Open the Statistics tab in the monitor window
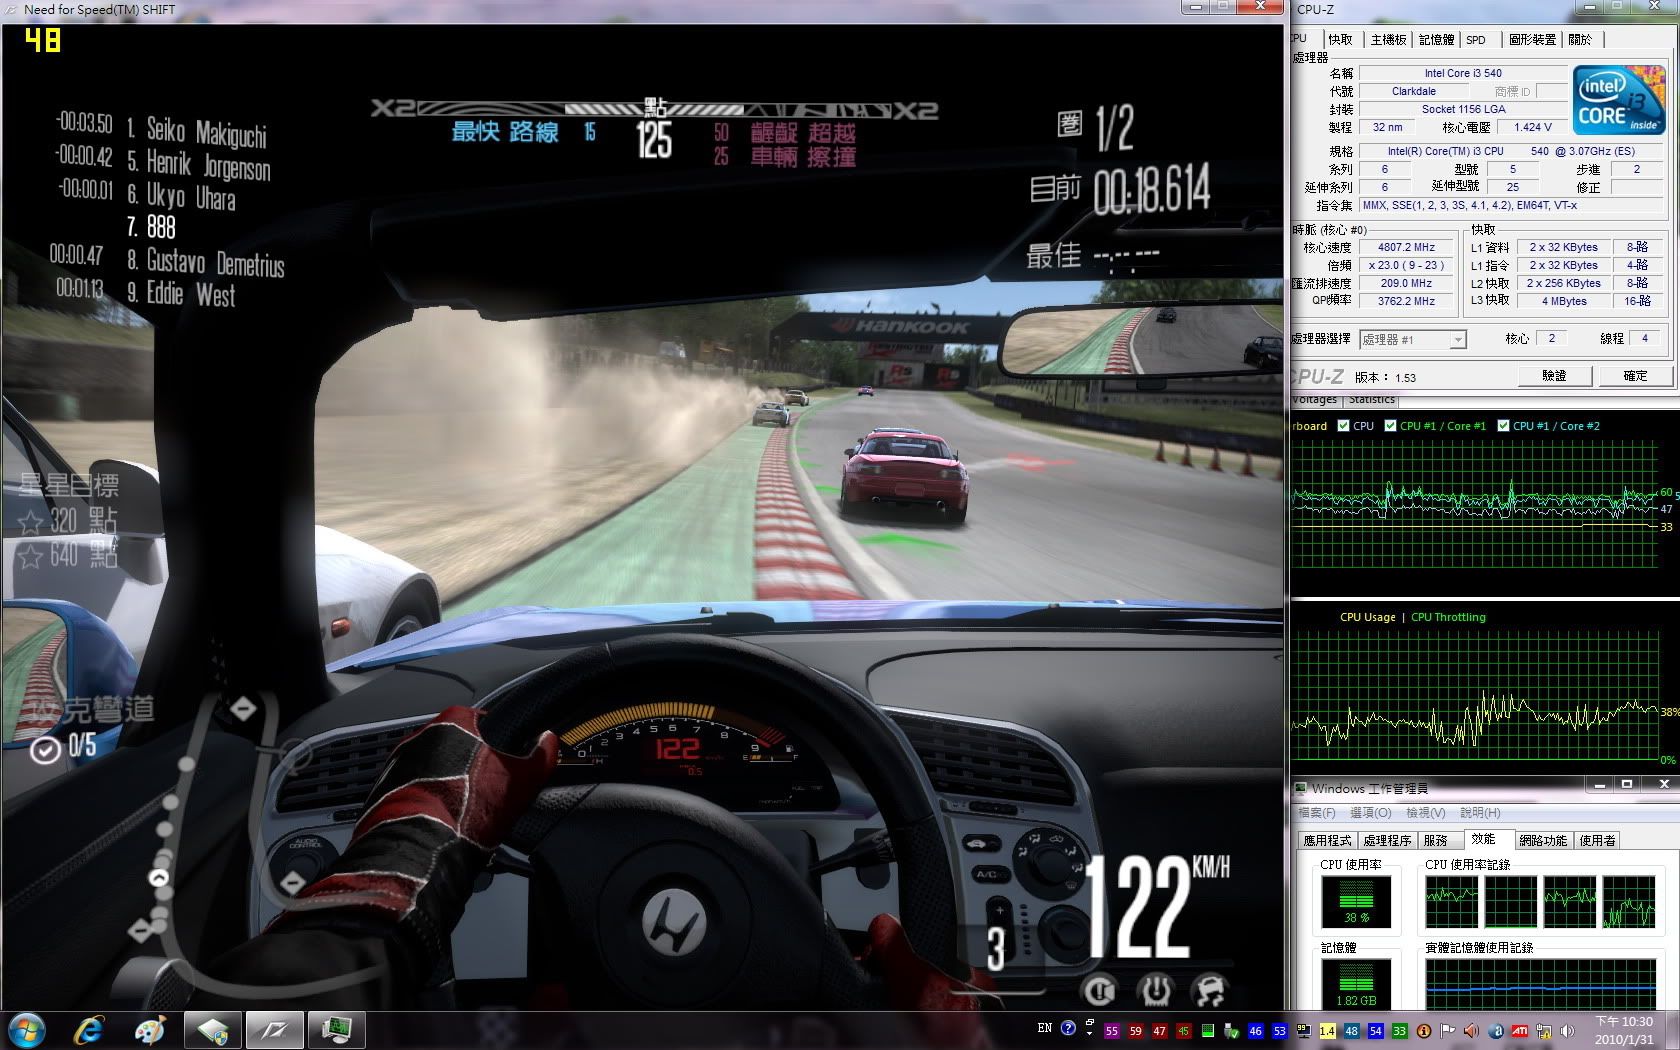The width and height of the screenshot is (1680, 1050). [1371, 399]
